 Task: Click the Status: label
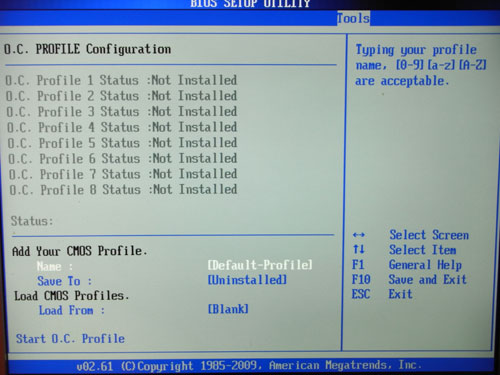coord(32,221)
